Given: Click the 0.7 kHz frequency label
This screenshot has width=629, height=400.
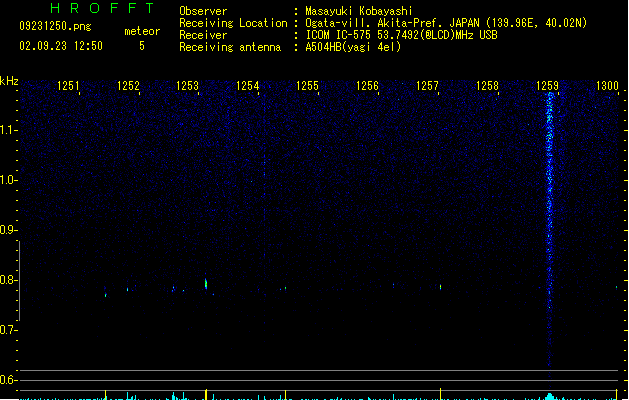Looking at the screenshot, I should pos(8,330).
